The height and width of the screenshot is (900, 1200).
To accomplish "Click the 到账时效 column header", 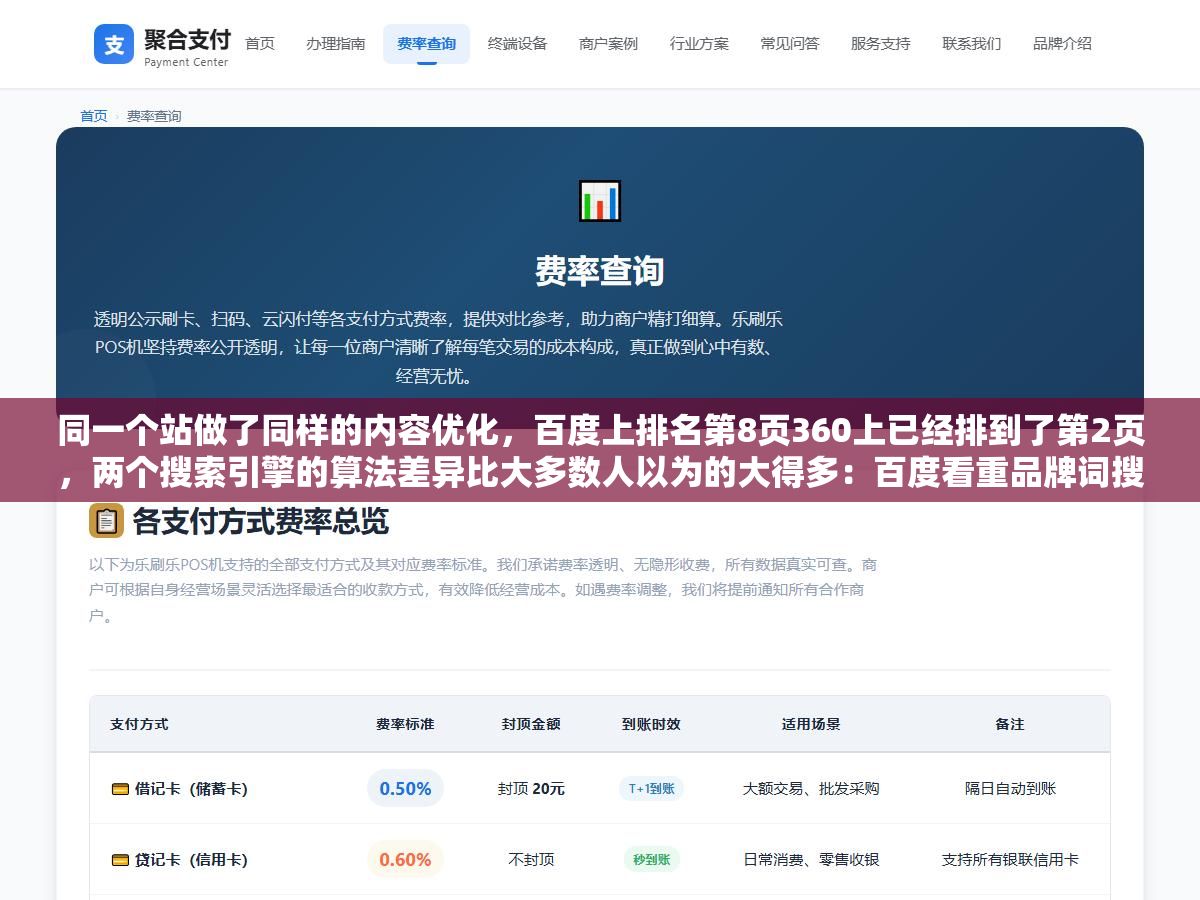I will click(x=651, y=724).
